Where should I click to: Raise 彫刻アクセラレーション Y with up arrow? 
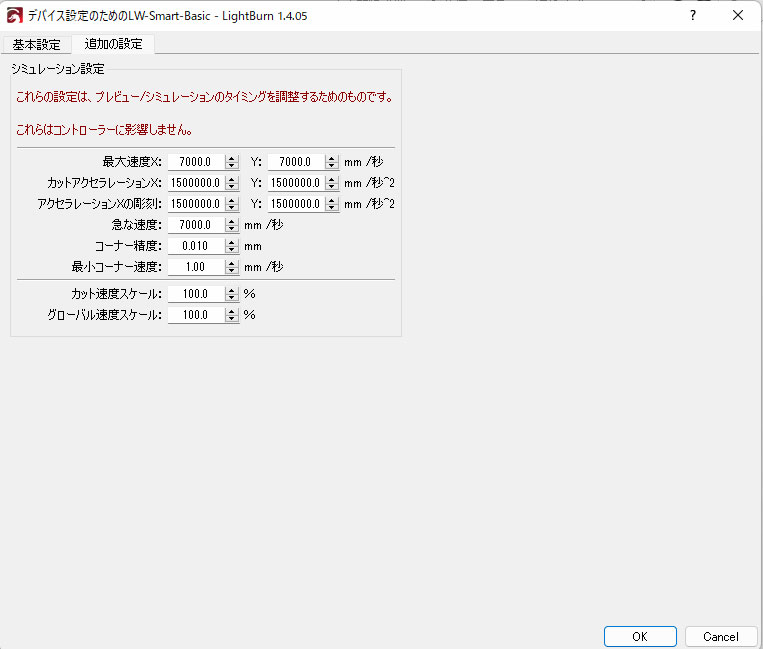332,200
